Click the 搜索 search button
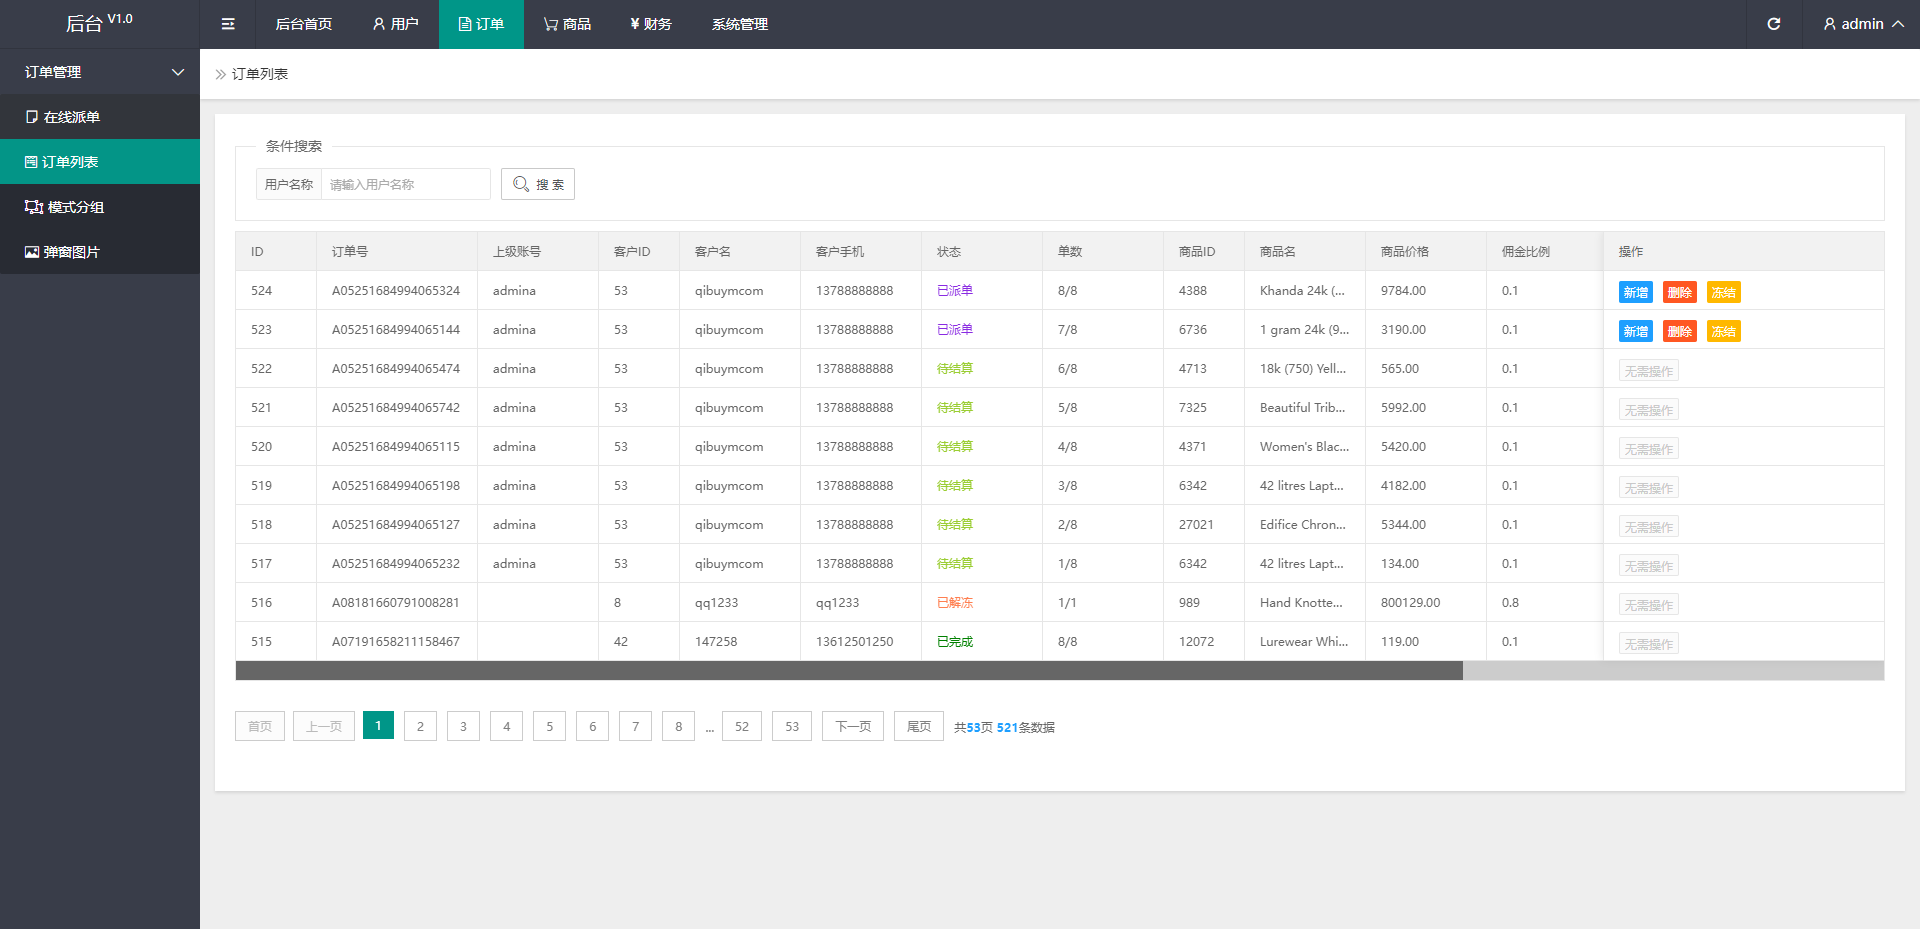Screen dimensions: 1920x929 pyautogui.click(x=538, y=184)
